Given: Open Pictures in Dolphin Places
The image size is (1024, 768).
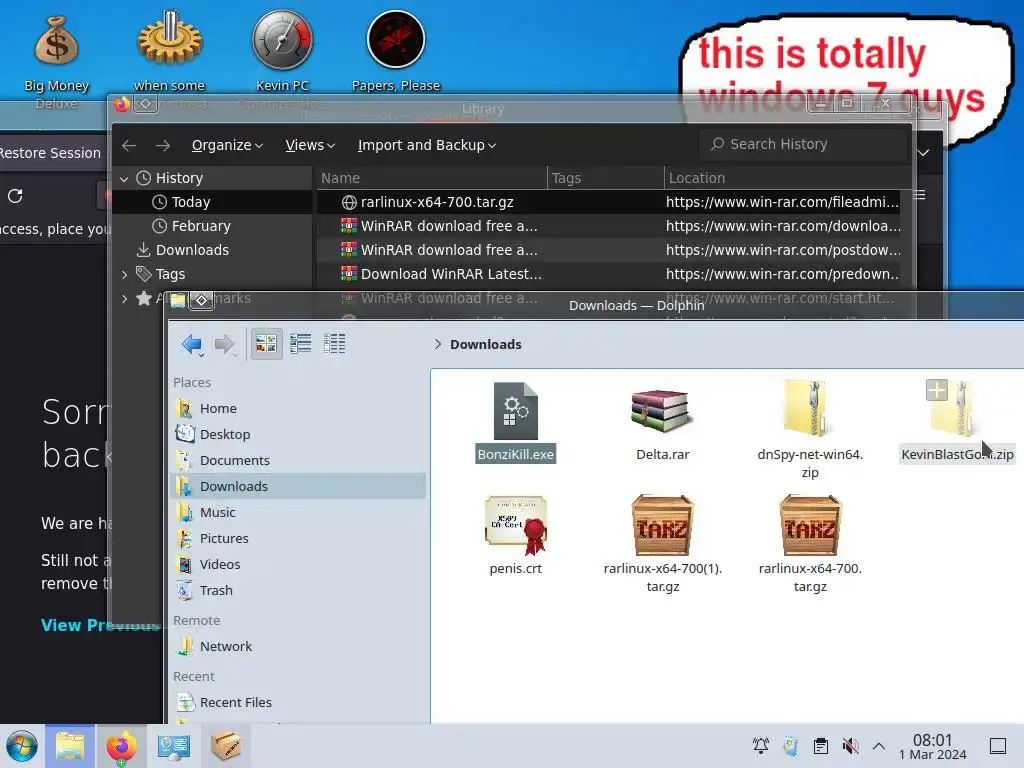Looking at the screenshot, I should (298, 538).
